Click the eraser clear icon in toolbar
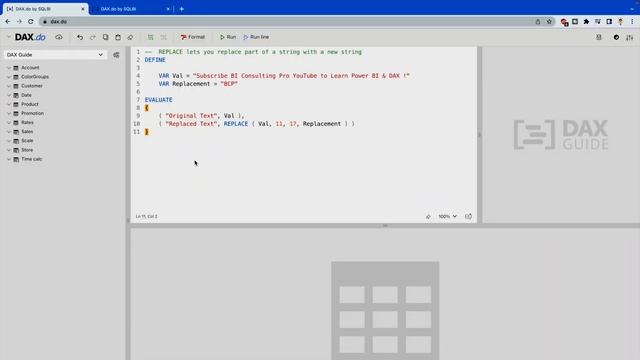This screenshot has height=360, width=640. pyautogui.click(x=130, y=37)
